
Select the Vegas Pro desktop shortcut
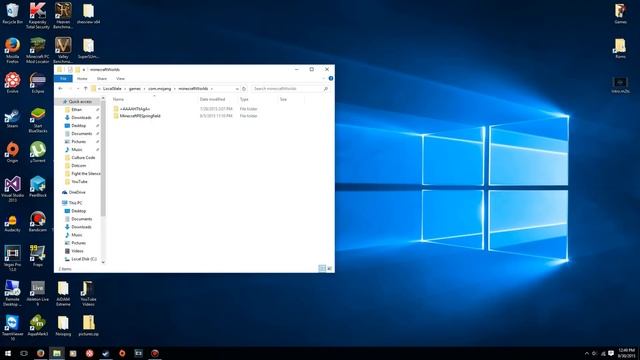click(12, 258)
